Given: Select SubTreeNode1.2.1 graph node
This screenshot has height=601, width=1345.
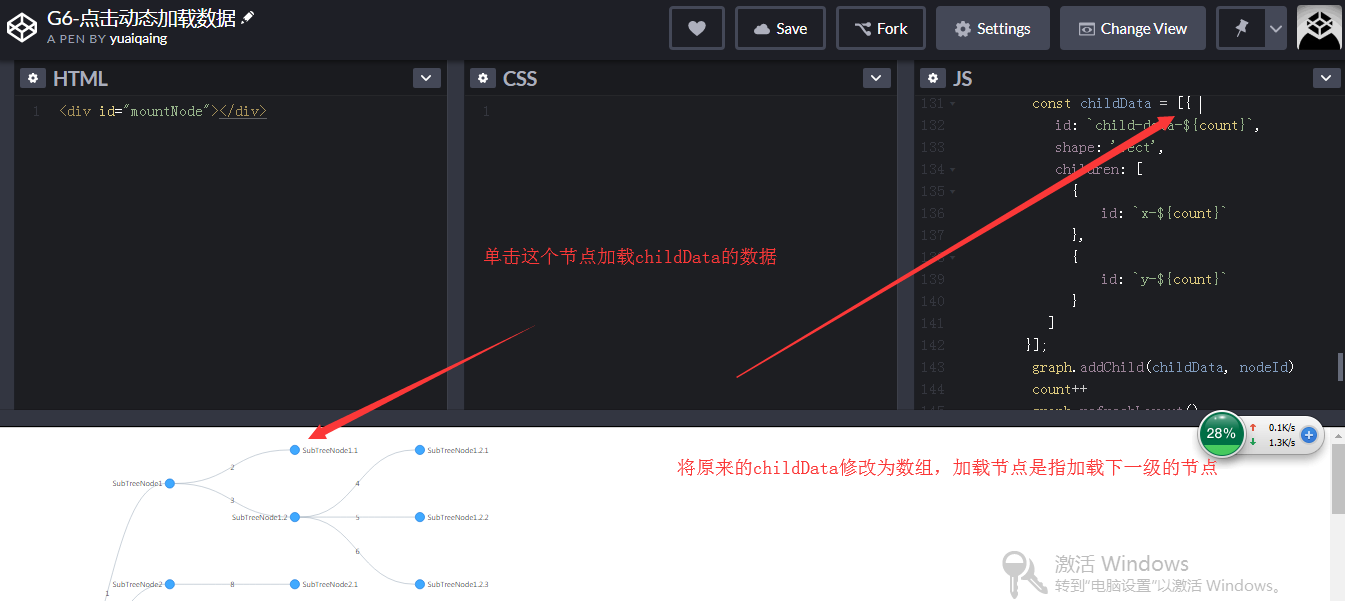Looking at the screenshot, I should tap(420, 450).
